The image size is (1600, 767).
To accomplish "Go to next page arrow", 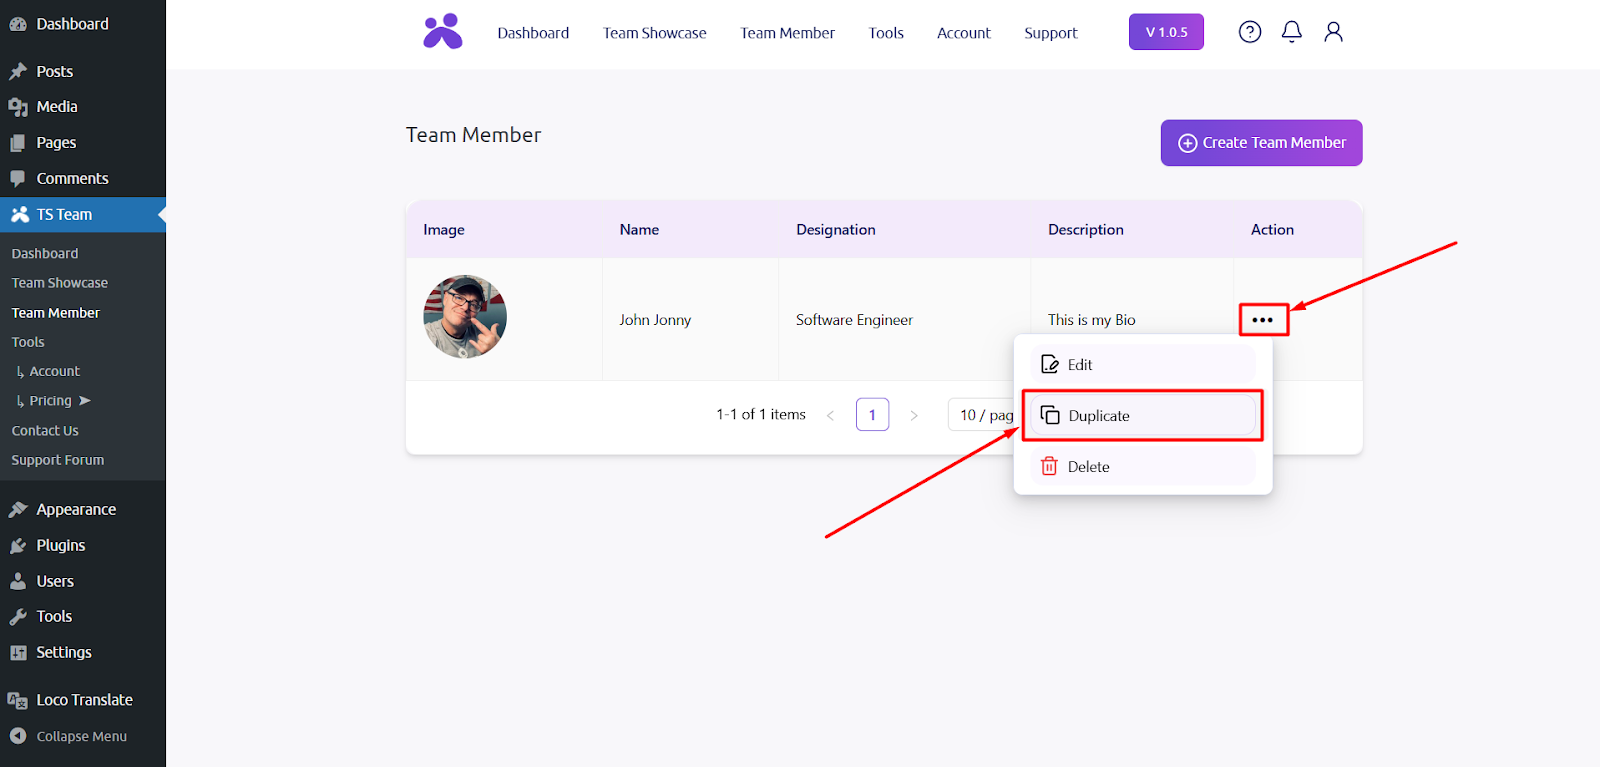I will 914,415.
